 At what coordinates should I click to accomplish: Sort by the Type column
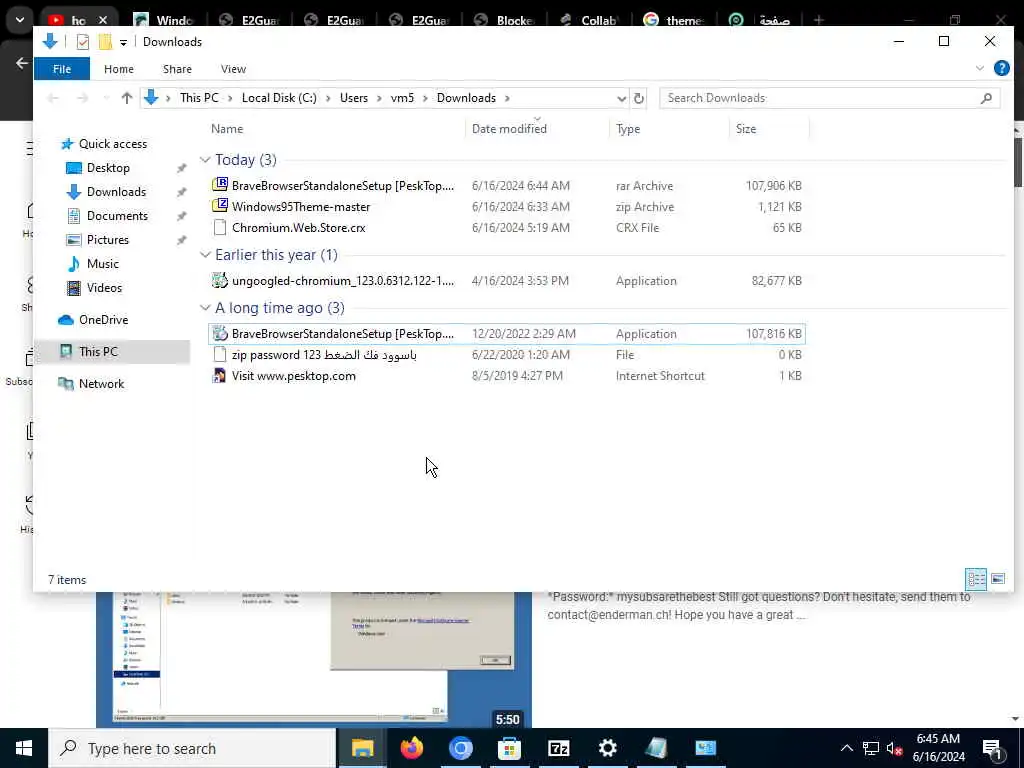(628, 129)
